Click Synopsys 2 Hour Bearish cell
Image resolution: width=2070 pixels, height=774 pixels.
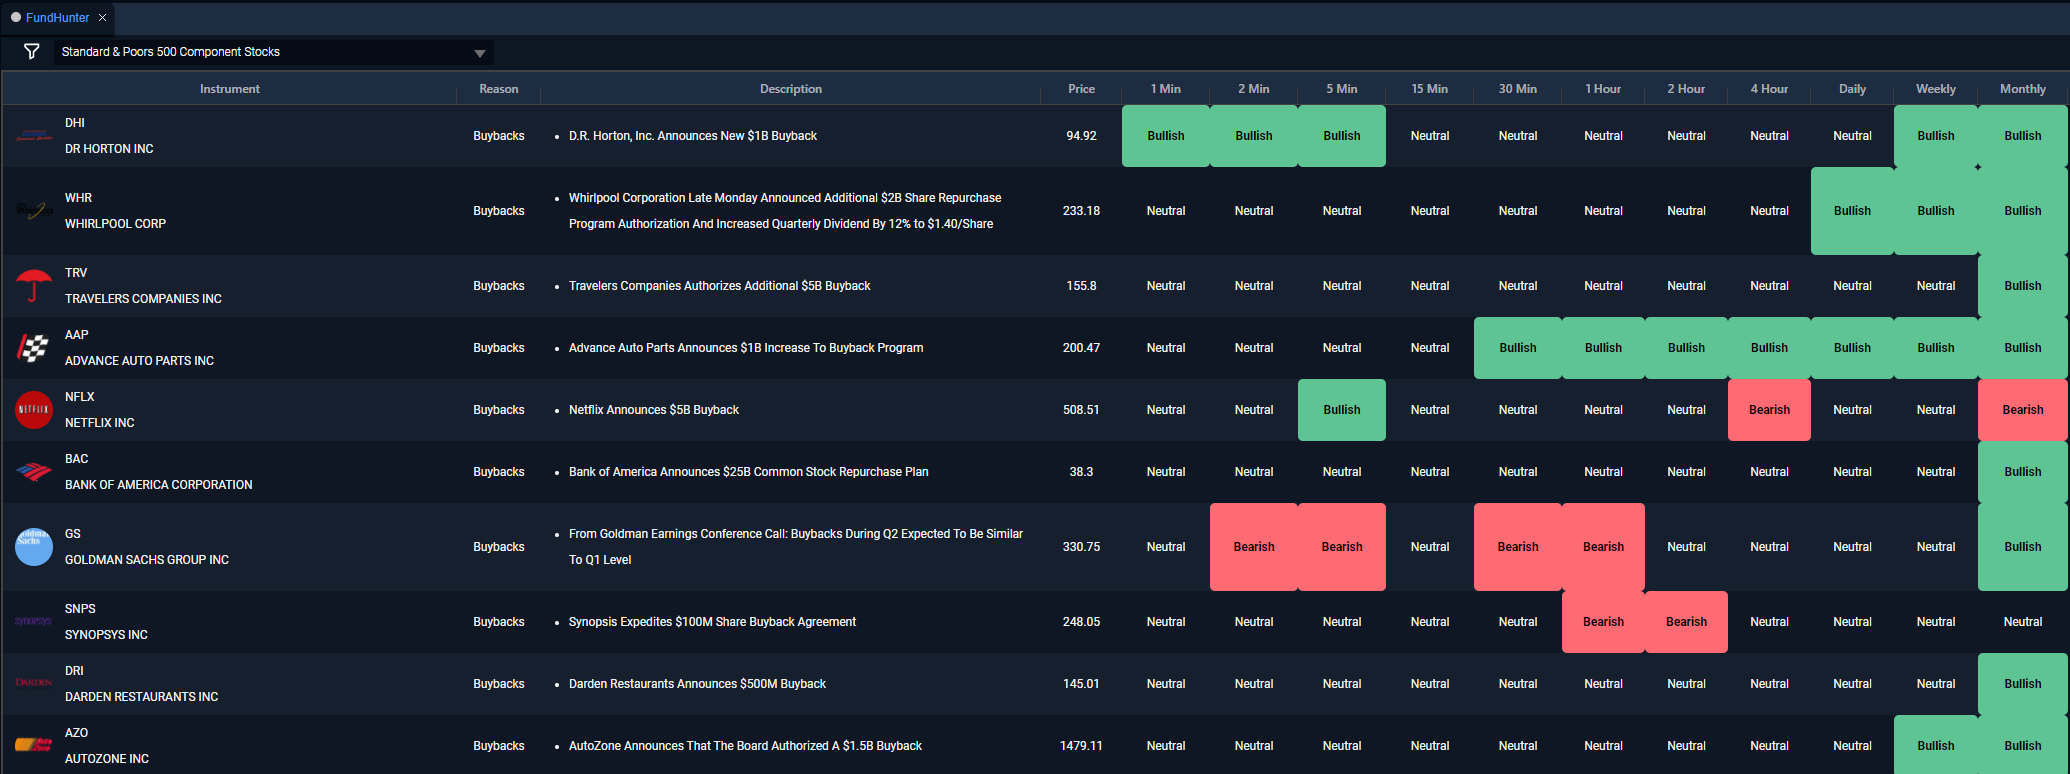point(1686,622)
